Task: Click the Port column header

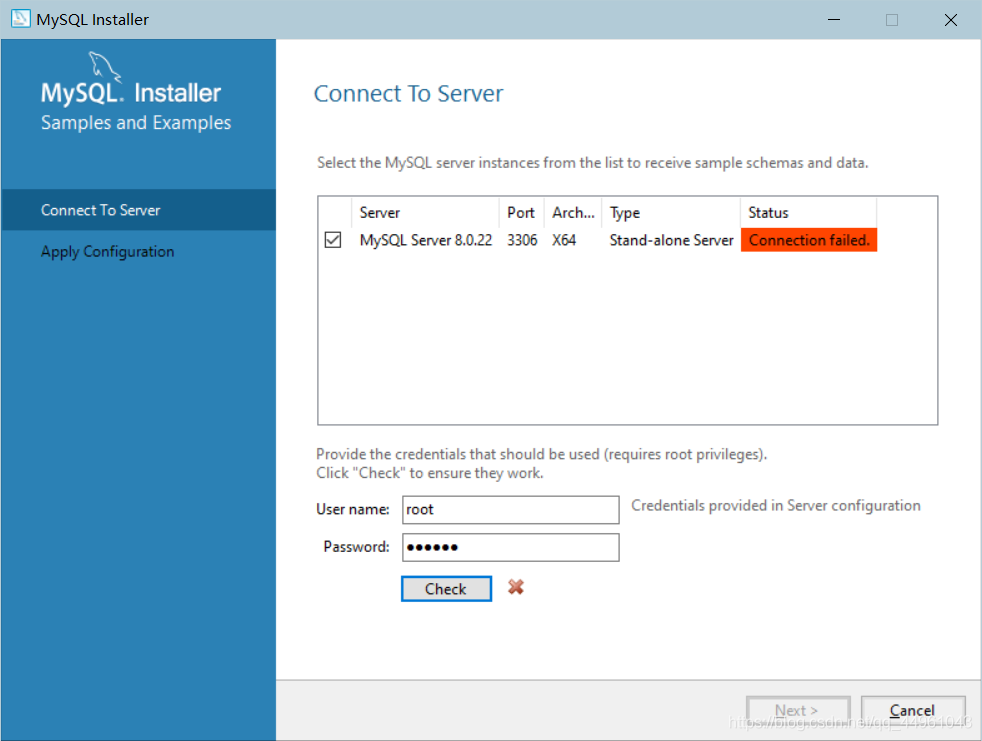Action: point(521,212)
